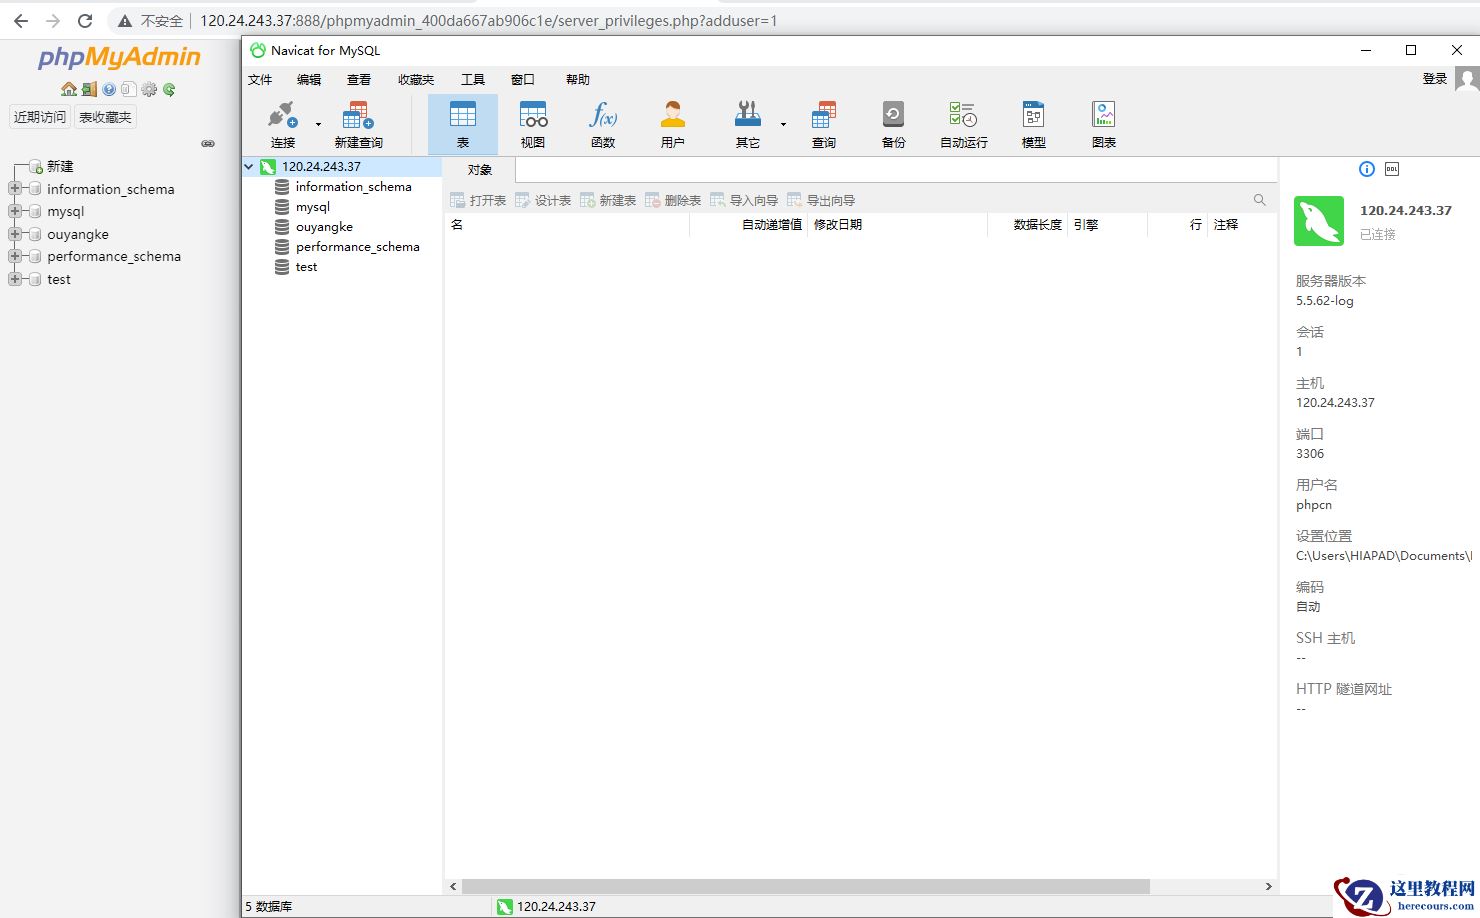Click the 其它 (Others) tools icon

[x=748, y=124]
